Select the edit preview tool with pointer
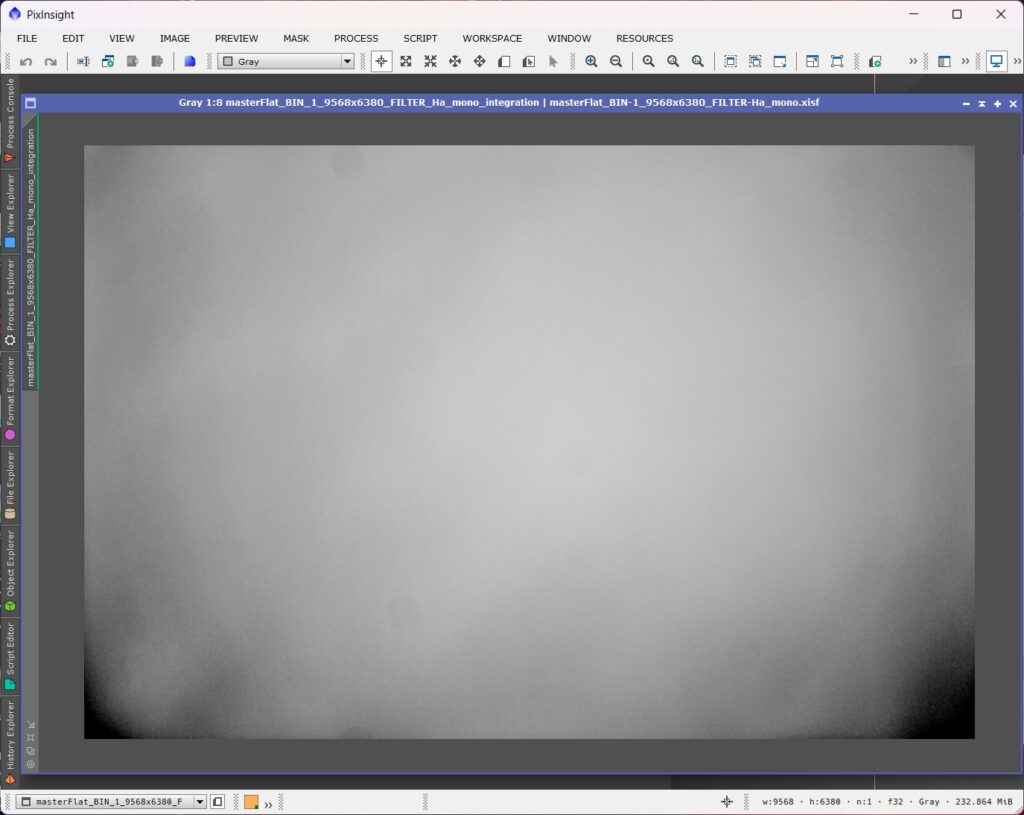Image resolution: width=1024 pixels, height=815 pixels. (528, 61)
